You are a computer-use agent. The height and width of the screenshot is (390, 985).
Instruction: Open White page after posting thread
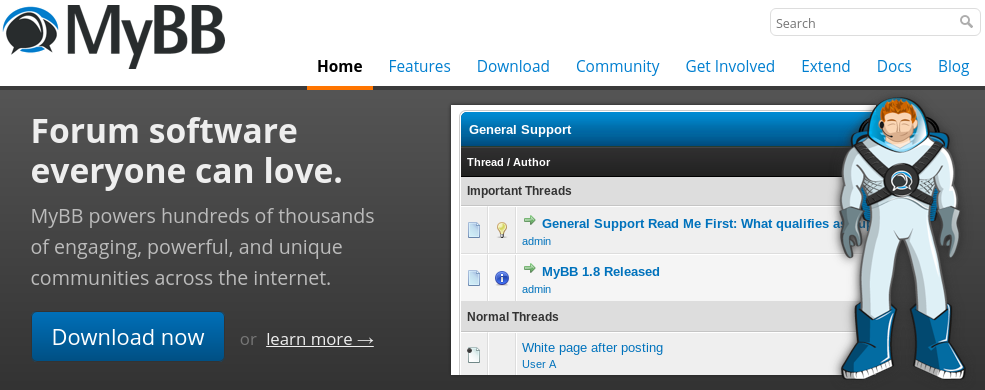[592, 347]
